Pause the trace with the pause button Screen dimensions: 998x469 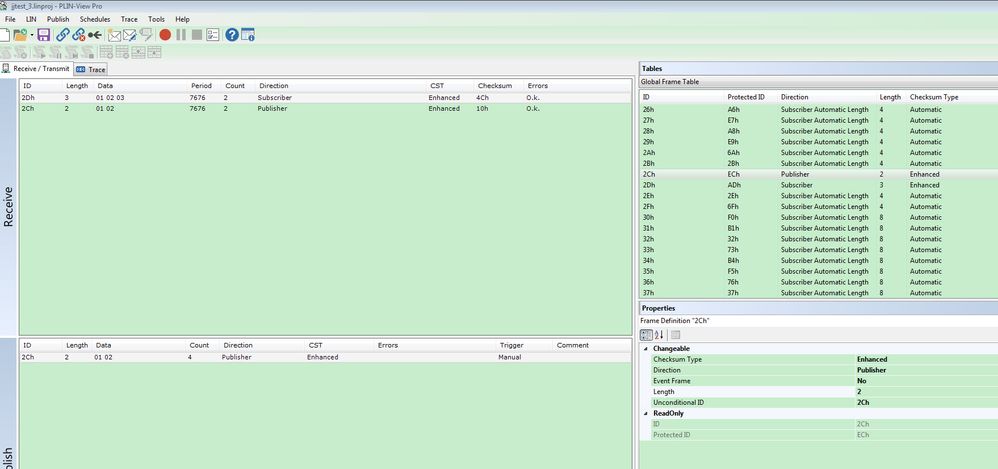181,34
